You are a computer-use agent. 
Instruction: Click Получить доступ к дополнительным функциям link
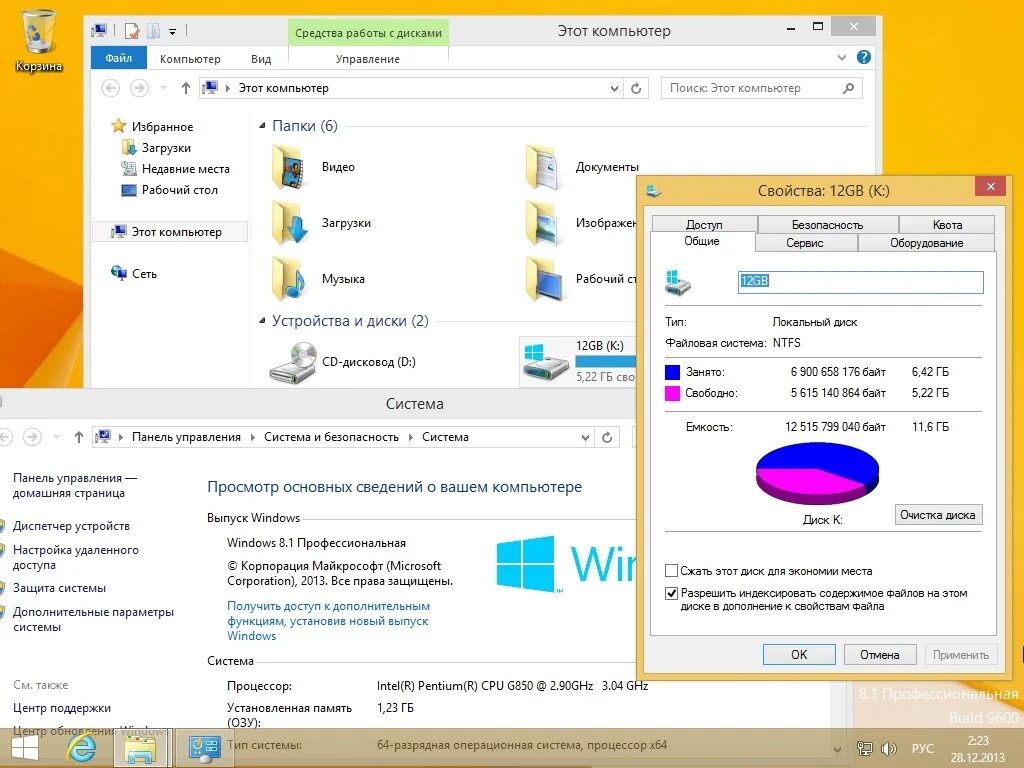click(x=328, y=620)
